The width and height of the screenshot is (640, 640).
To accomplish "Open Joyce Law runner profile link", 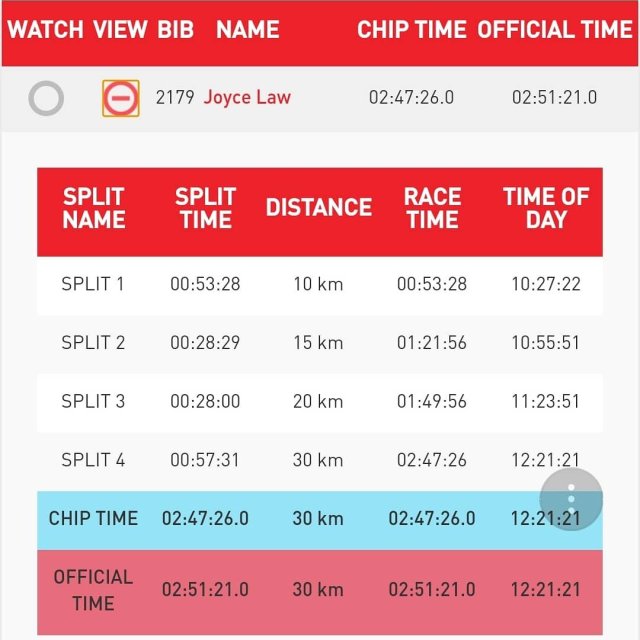I will coord(247,98).
